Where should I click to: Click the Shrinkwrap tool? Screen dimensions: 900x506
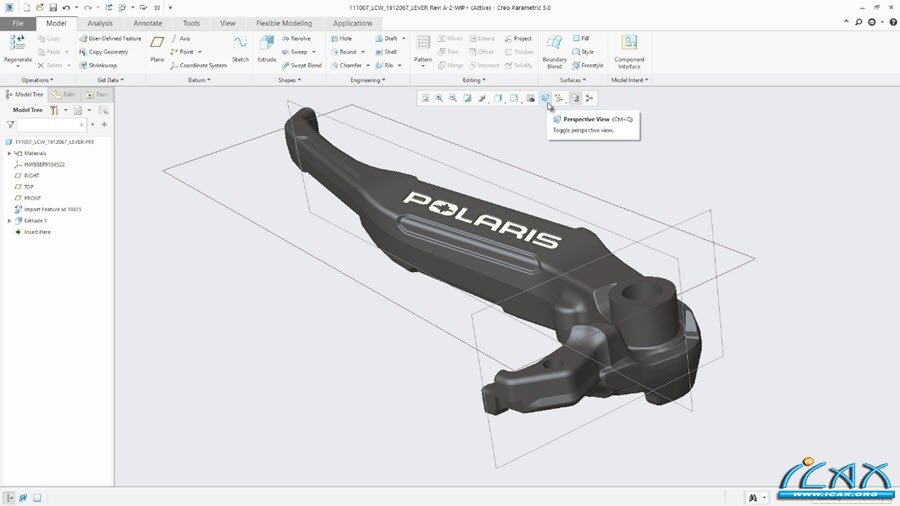tap(98, 65)
